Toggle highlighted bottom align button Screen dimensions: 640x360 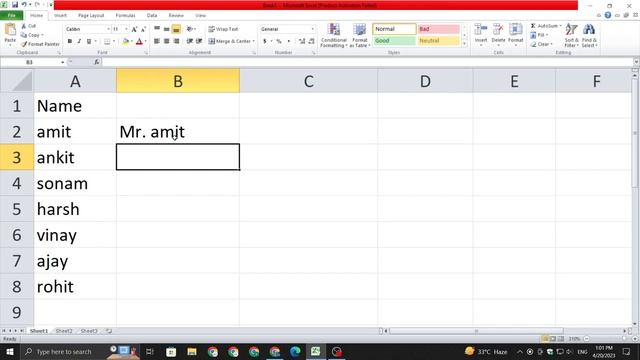[x=176, y=29]
